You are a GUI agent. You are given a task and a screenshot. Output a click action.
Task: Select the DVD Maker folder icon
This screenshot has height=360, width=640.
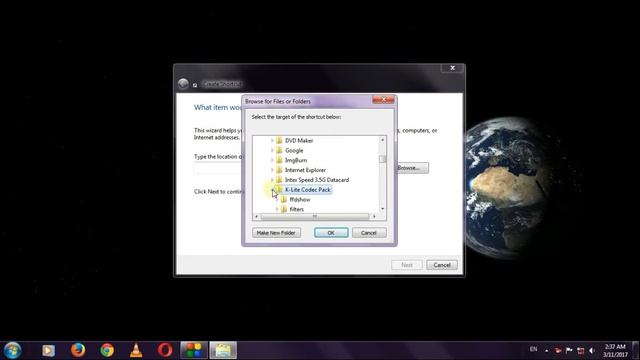280,140
